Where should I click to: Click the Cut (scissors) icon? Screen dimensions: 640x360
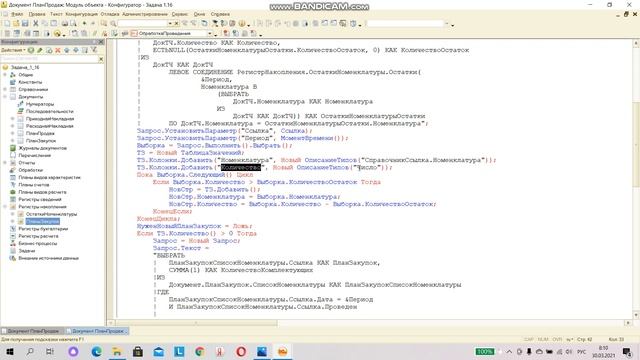(x=36, y=24)
